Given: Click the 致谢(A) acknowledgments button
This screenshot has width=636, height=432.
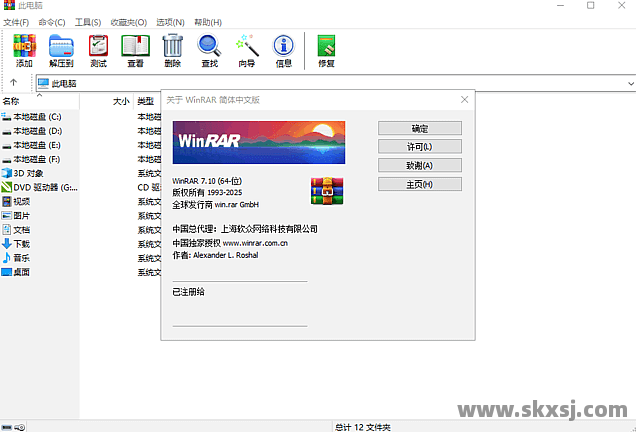Looking at the screenshot, I should click(419, 165).
